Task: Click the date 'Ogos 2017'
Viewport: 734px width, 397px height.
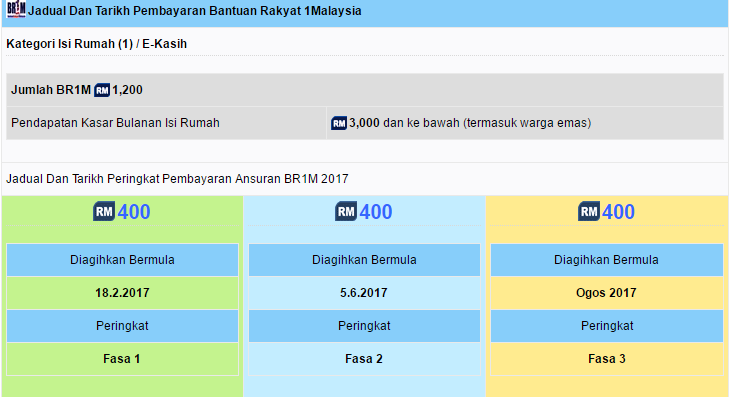Action: click(607, 293)
